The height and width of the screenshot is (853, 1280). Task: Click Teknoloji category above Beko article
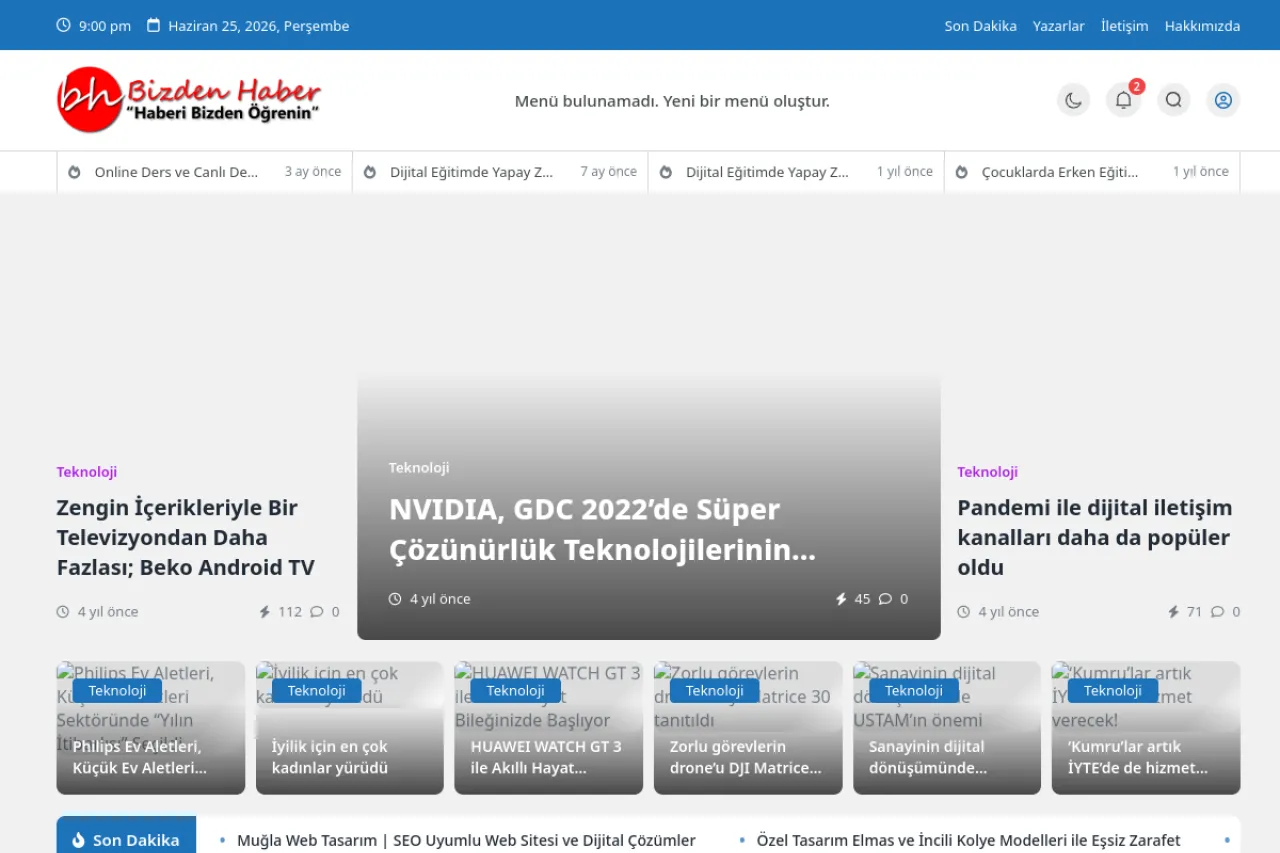[87, 471]
